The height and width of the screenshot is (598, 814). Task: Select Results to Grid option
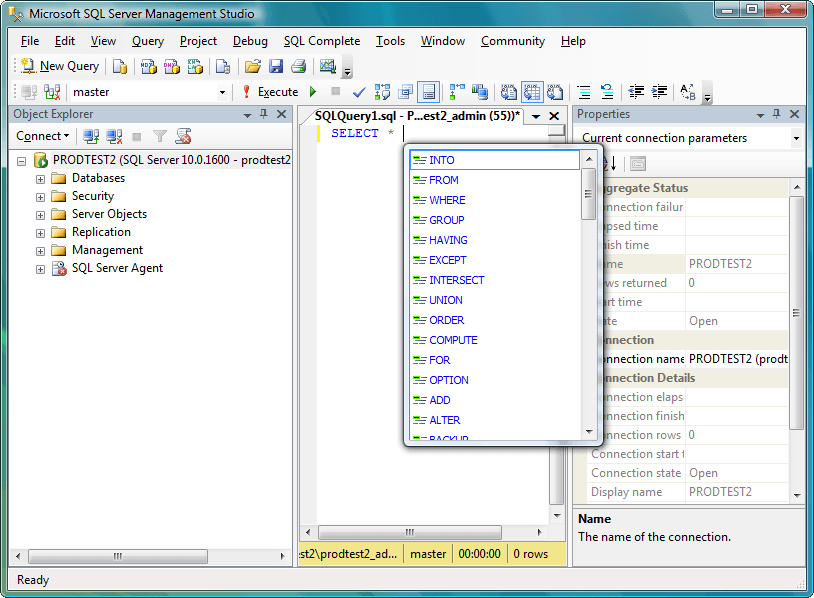click(532, 92)
